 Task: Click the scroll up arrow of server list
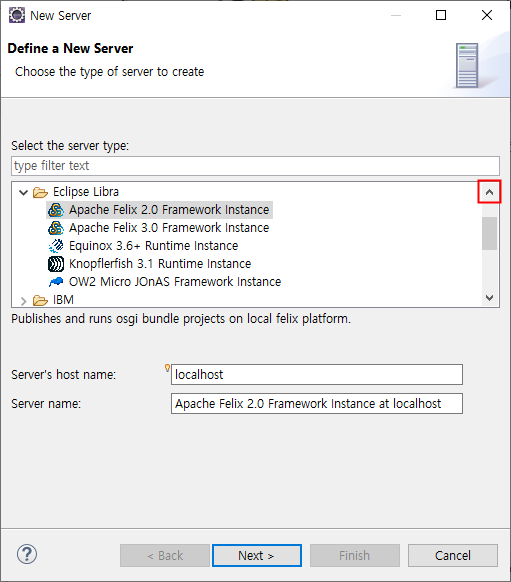489,192
